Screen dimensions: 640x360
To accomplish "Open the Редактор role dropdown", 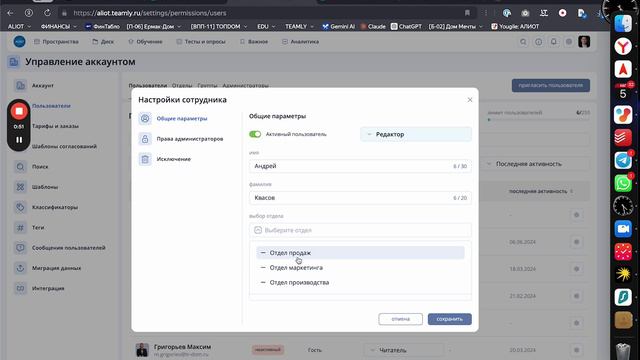I will tap(416, 134).
